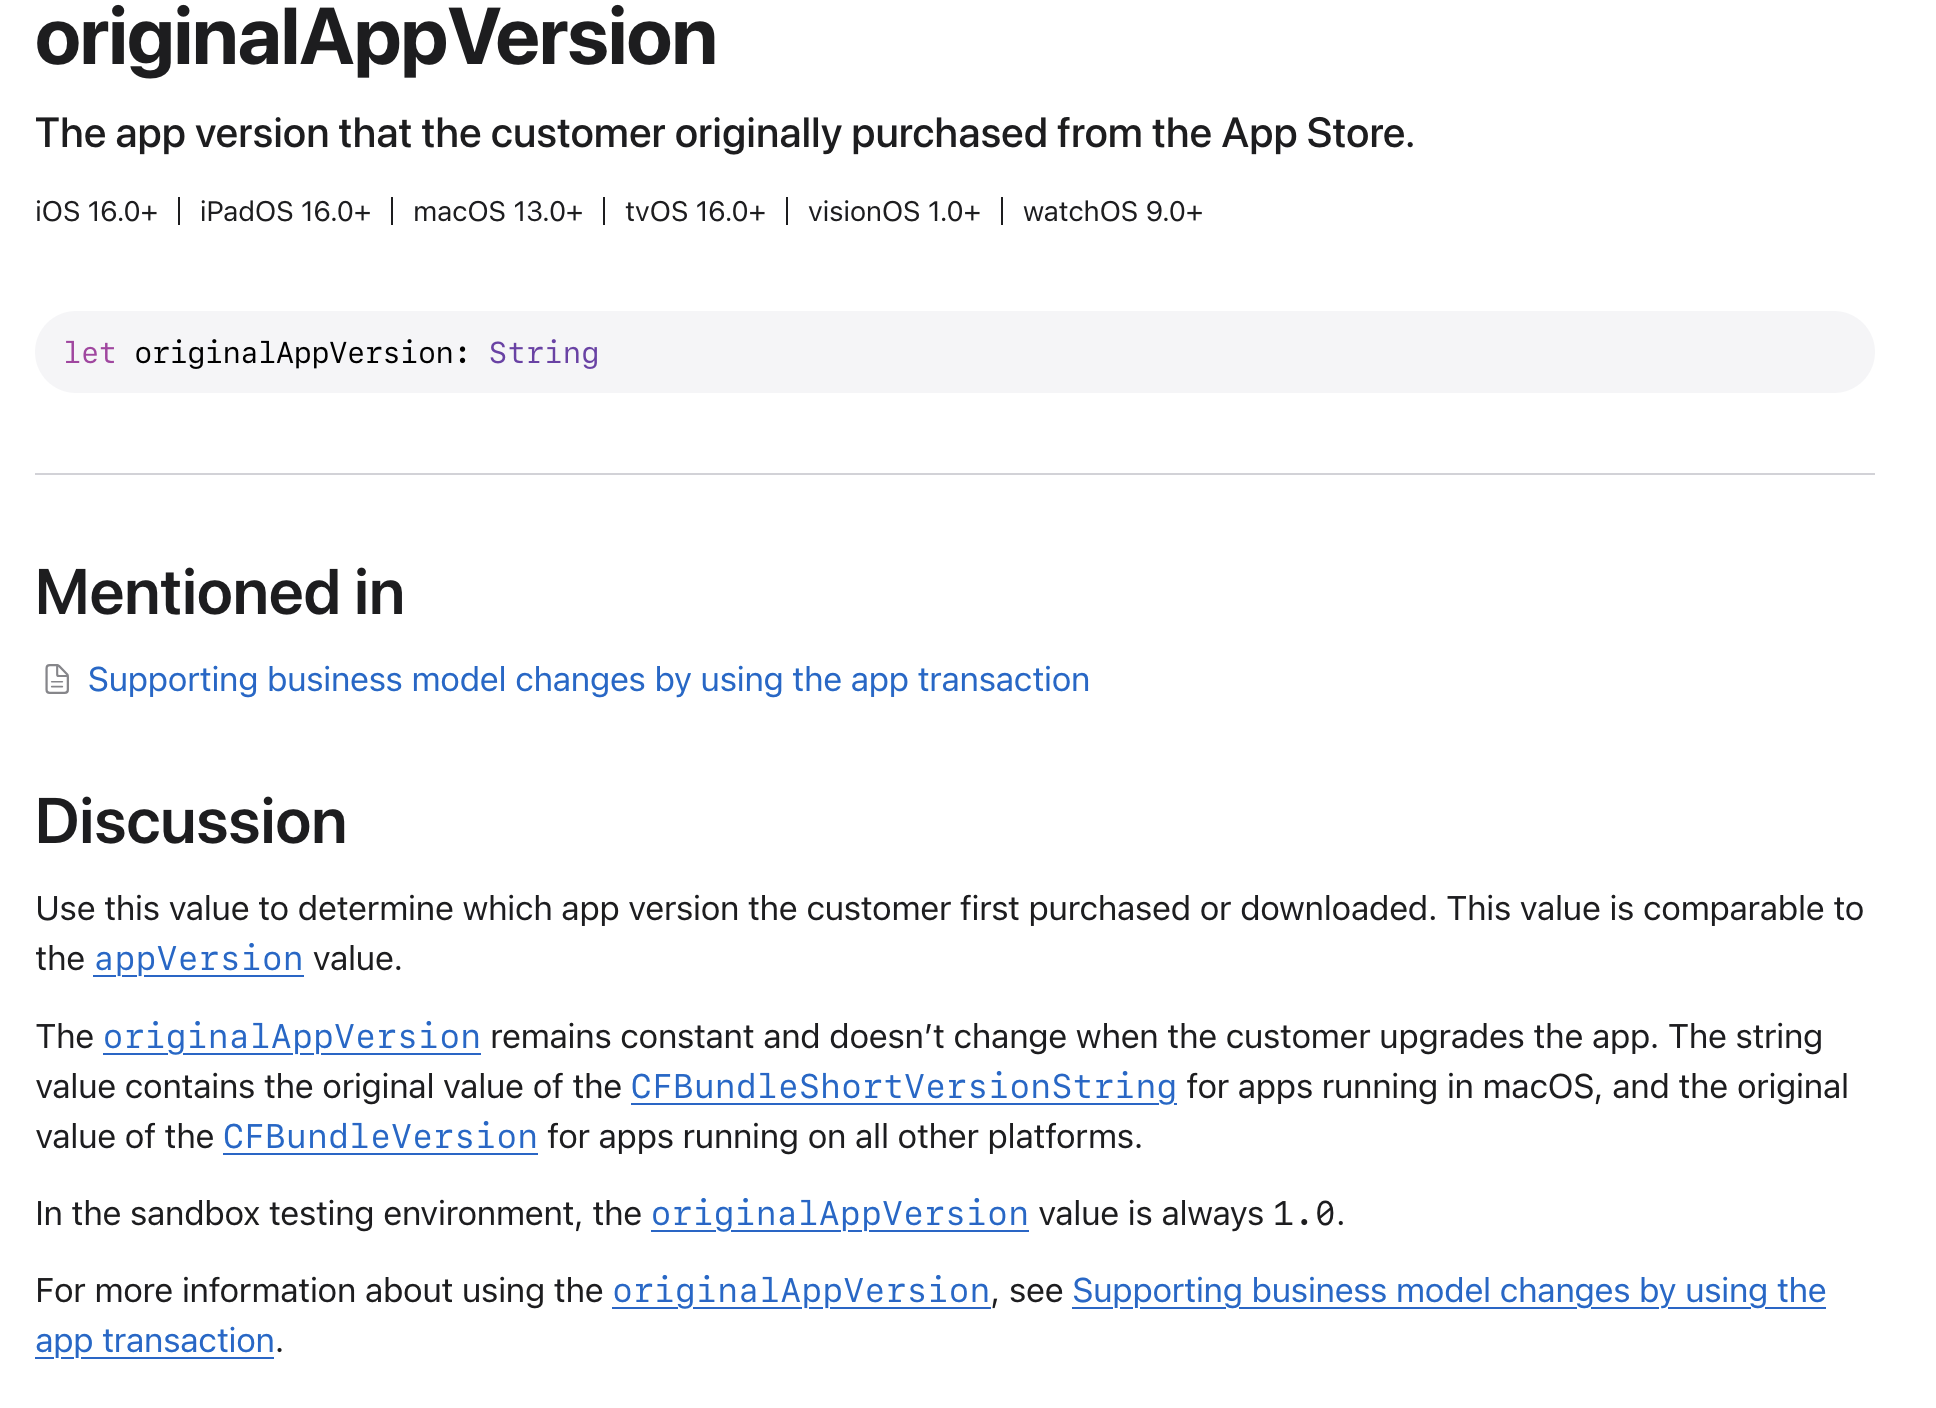The height and width of the screenshot is (1408, 1936).
Task: Click the summary sentence about App Store purchase
Action: (x=725, y=134)
